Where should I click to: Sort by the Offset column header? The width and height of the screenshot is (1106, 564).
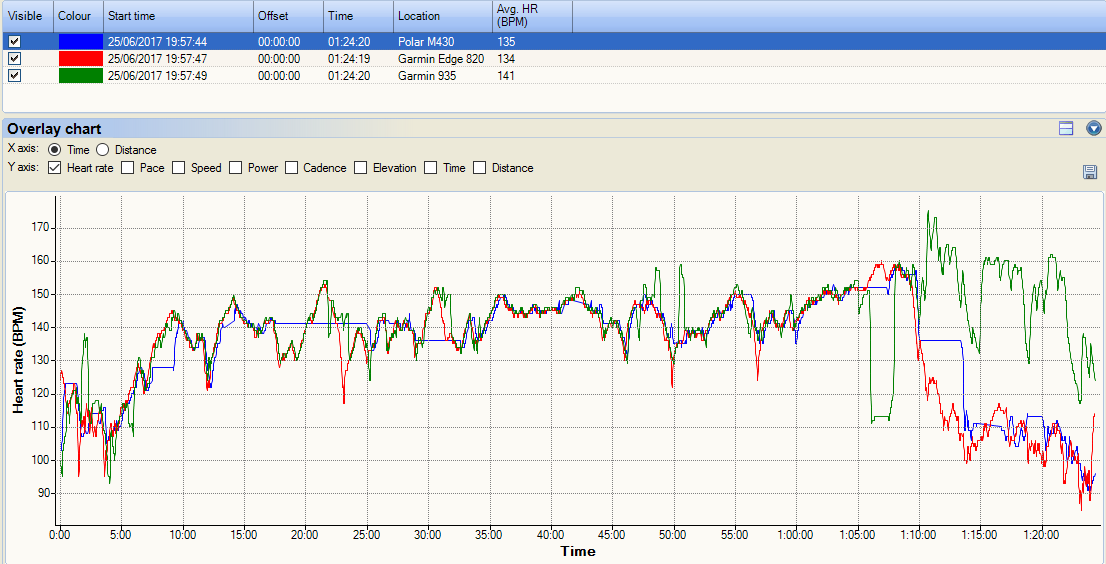click(288, 16)
